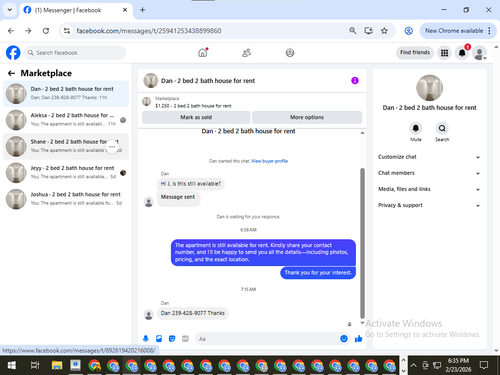The height and width of the screenshot is (375, 500).
Task: Open Windows Task View
Action: tap(35, 365)
